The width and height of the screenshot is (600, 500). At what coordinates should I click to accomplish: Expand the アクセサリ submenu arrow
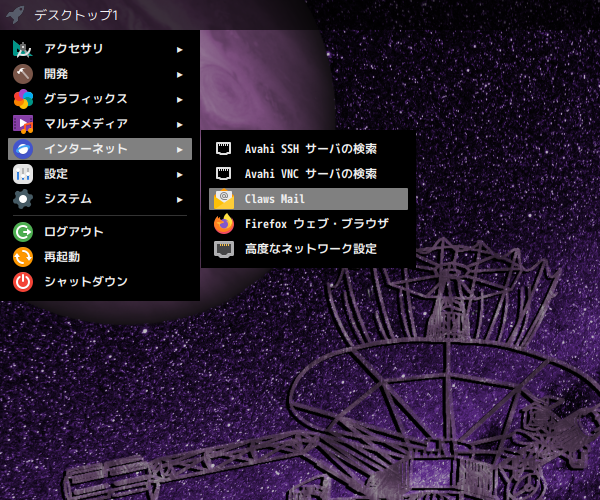(x=179, y=50)
